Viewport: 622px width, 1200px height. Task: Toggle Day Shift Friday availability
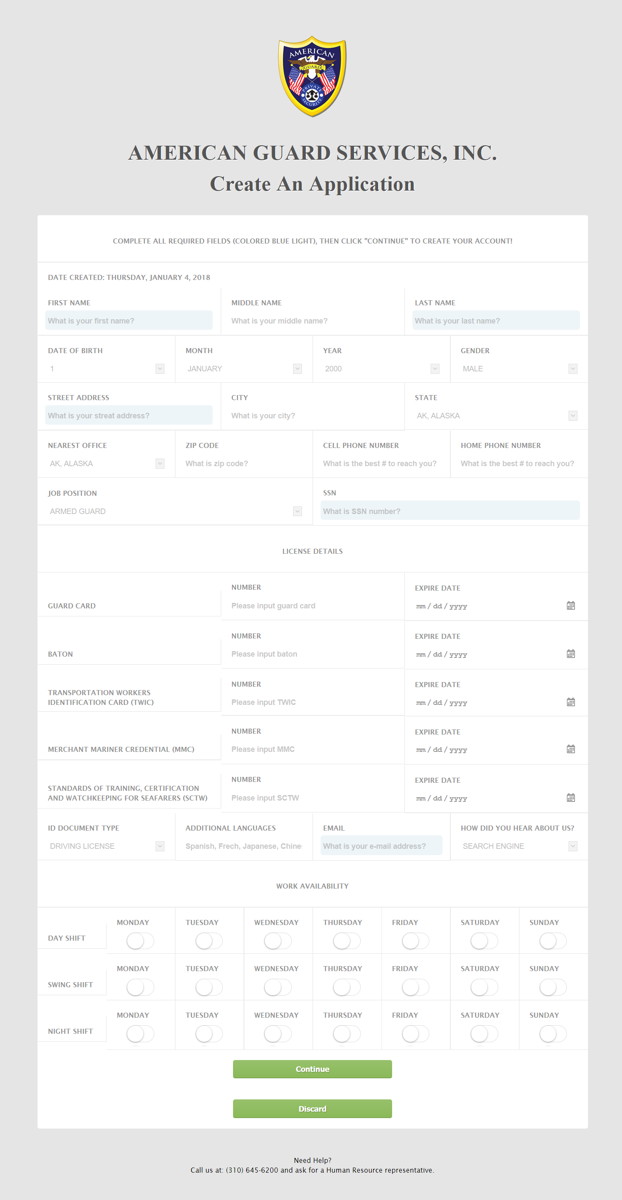tap(415, 941)
